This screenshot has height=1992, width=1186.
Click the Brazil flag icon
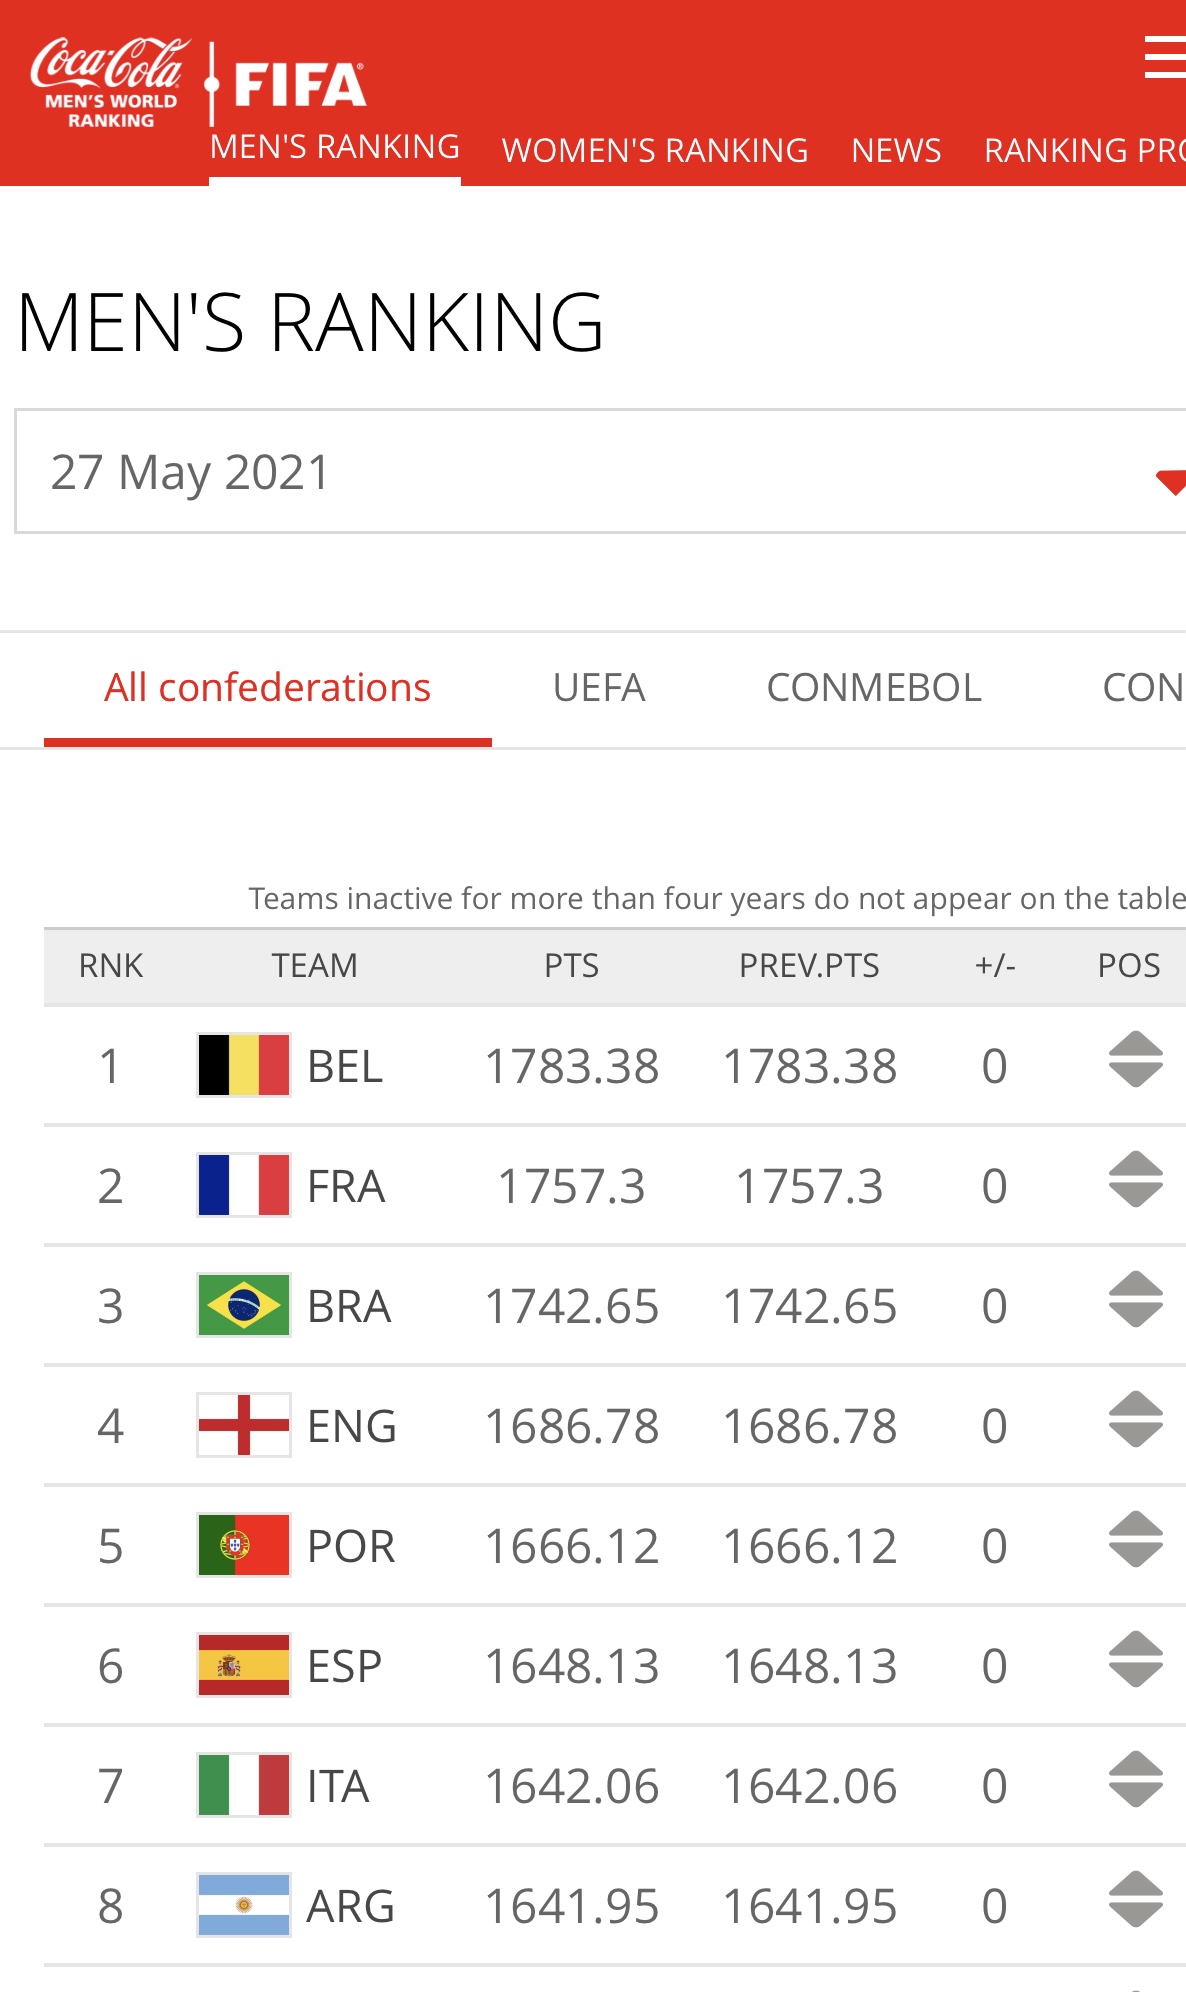244,1305
